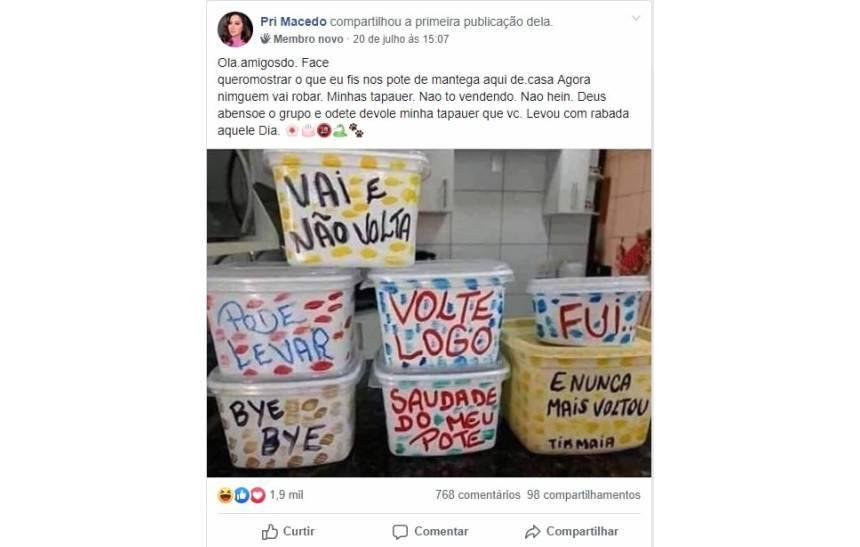Open Pri Macedo's profile picture
This screenshot has height=547, width=860.
[x=235, y=29]
